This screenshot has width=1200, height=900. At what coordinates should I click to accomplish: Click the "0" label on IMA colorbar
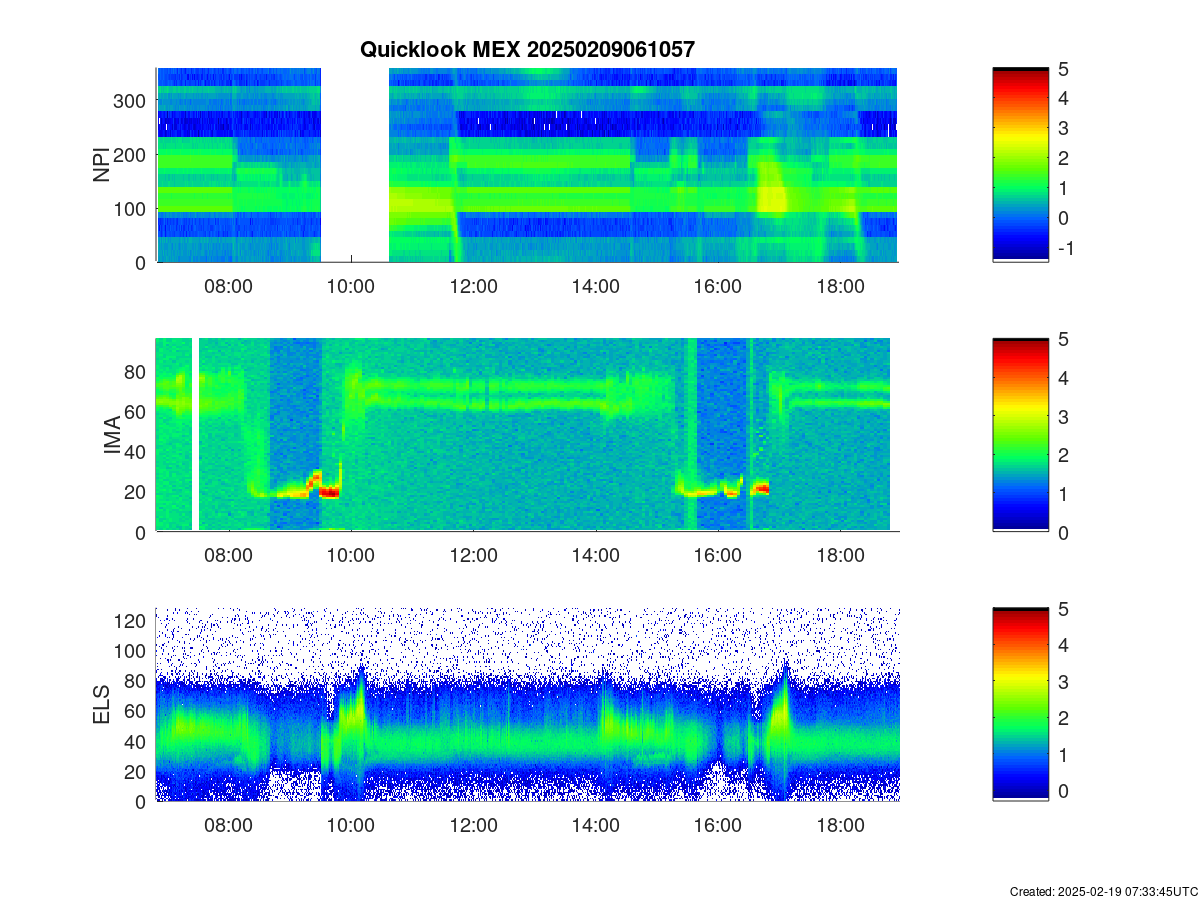1062,532
